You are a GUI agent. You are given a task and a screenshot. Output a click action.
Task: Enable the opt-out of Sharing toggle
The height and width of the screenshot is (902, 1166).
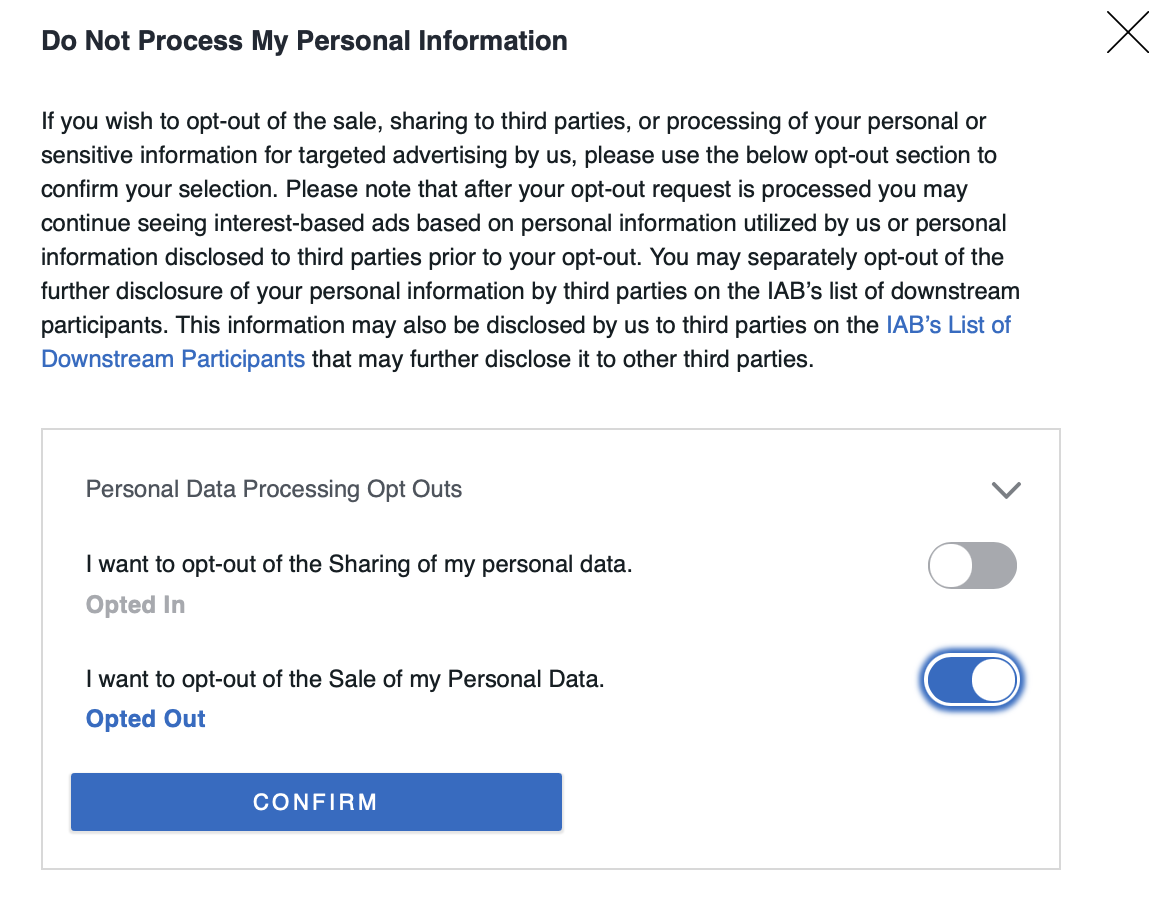972,566
